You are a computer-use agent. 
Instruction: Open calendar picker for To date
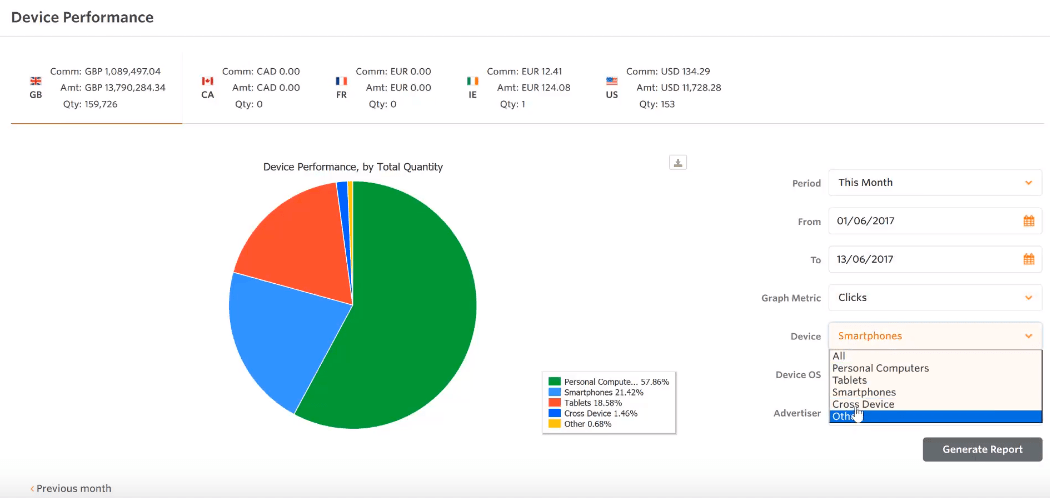tap(1028, 259)
